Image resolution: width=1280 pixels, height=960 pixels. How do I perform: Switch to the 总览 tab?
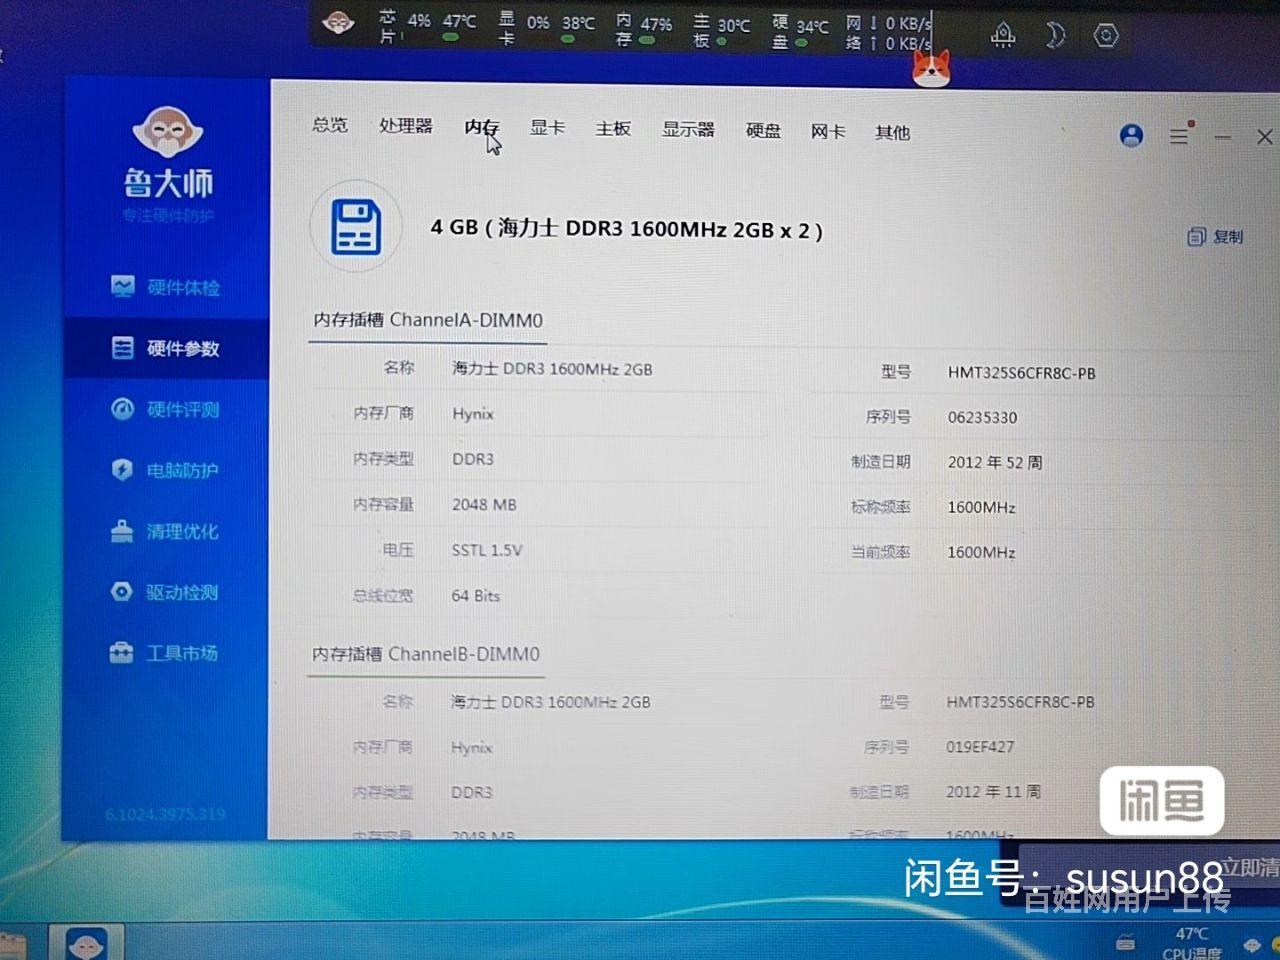(330, 125)
